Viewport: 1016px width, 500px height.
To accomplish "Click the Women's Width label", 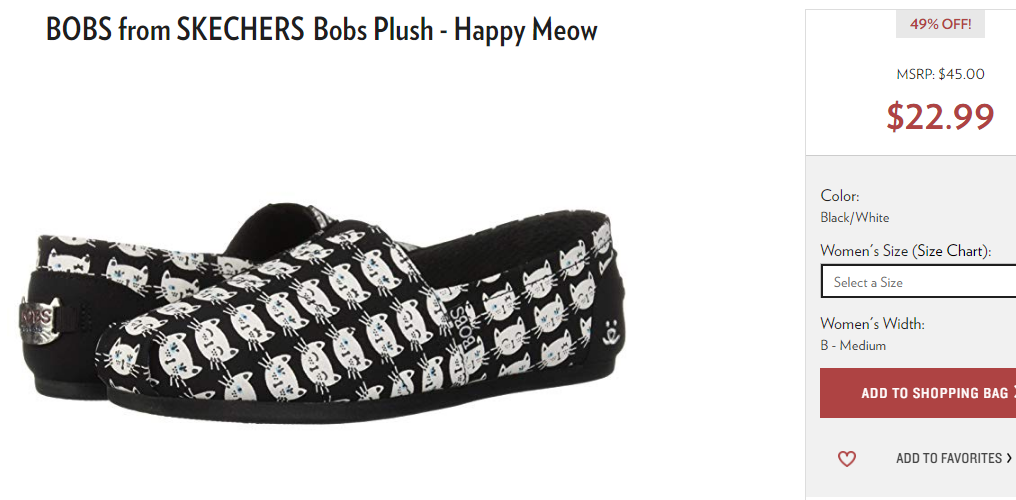I will click(872, 323).
